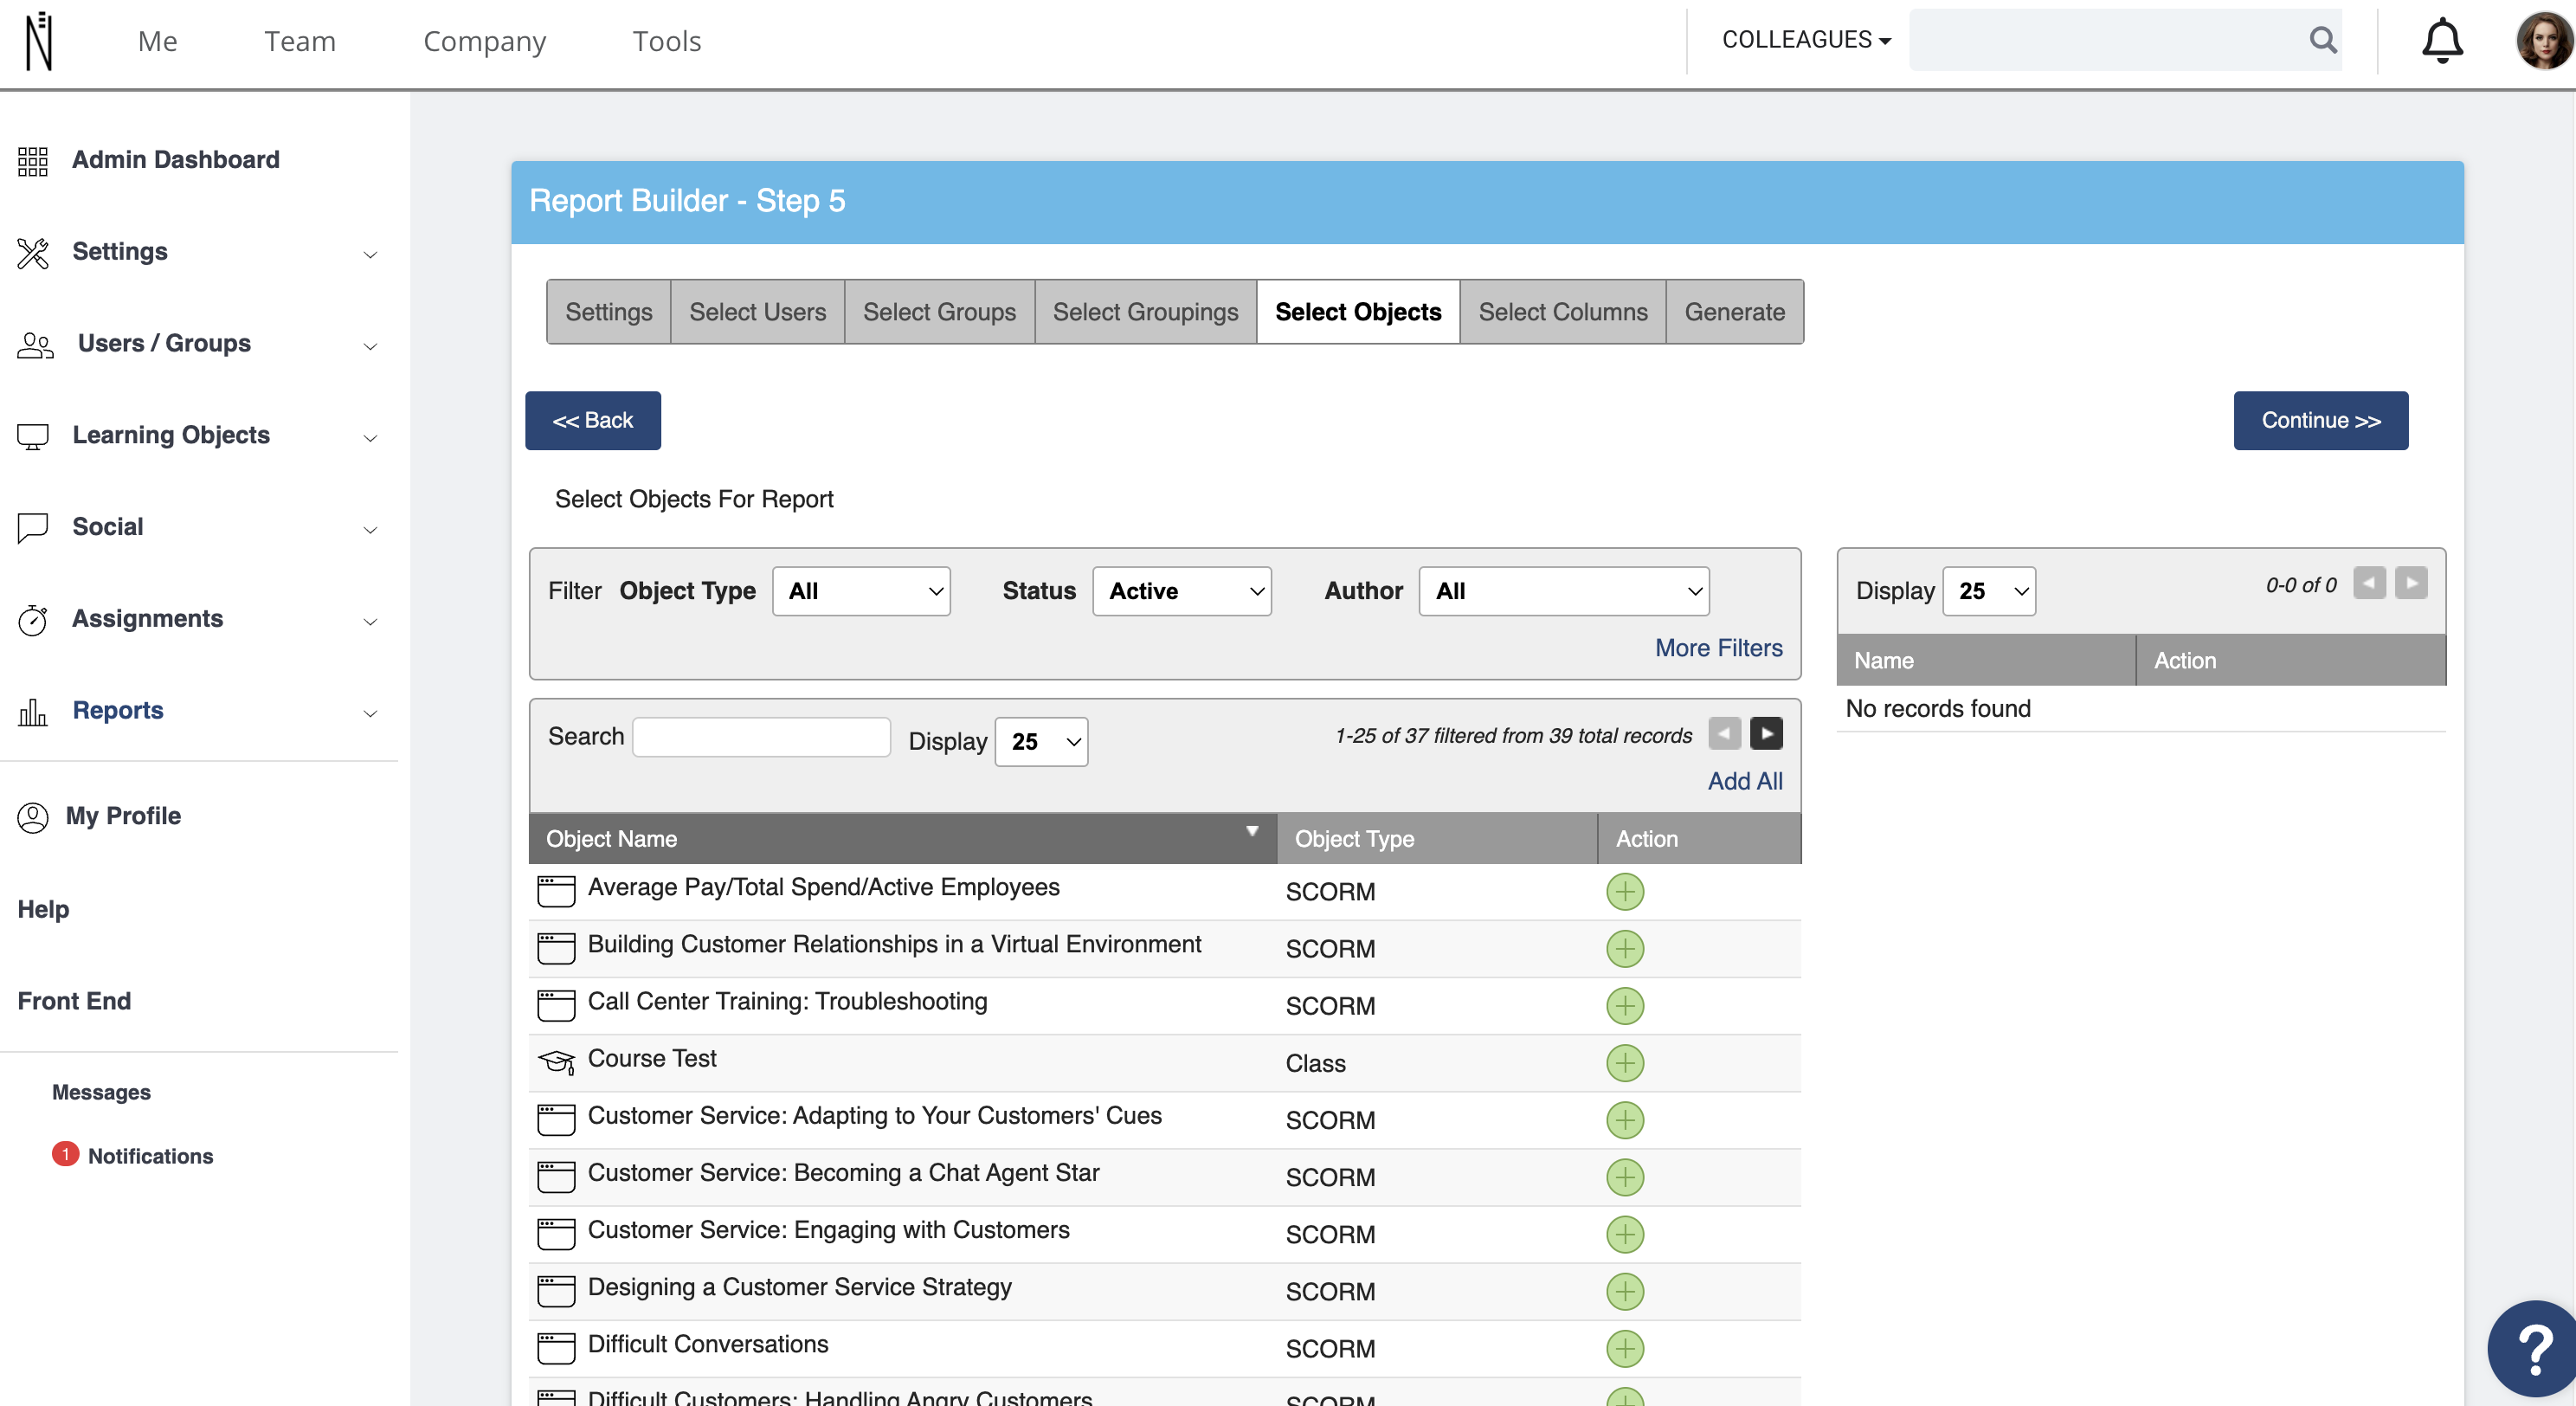
Task: Change Display count in selected objects panel
Action: click(x=1988, y=591)
